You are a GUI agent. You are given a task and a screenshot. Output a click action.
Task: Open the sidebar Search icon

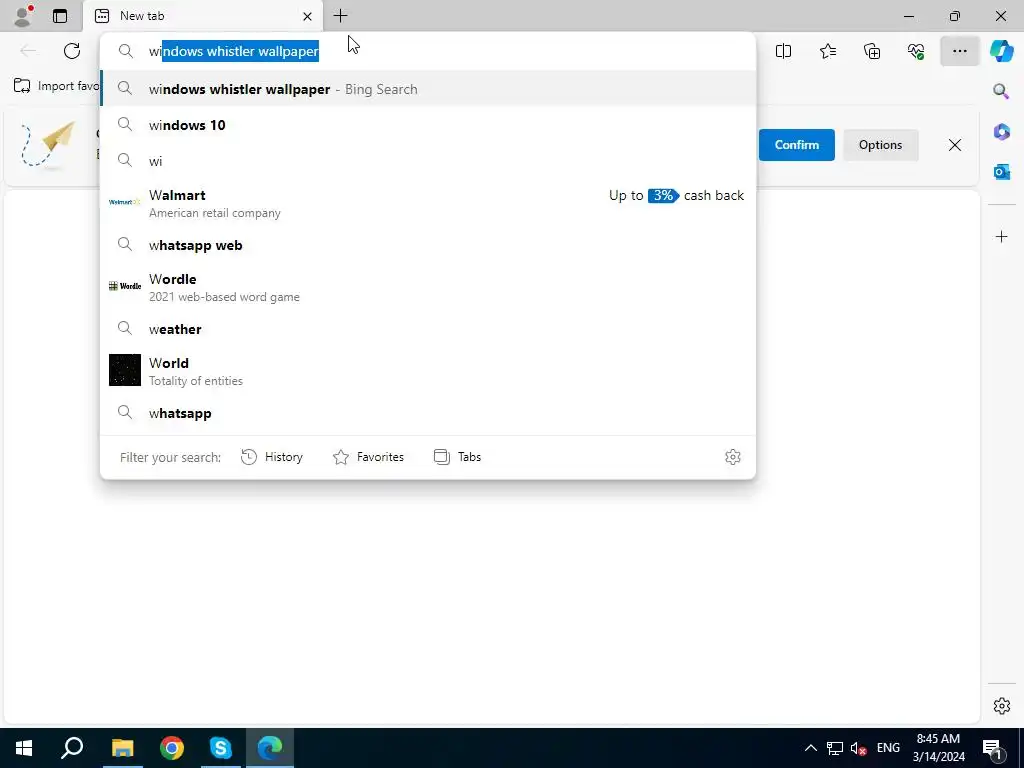pos(1001,91)
